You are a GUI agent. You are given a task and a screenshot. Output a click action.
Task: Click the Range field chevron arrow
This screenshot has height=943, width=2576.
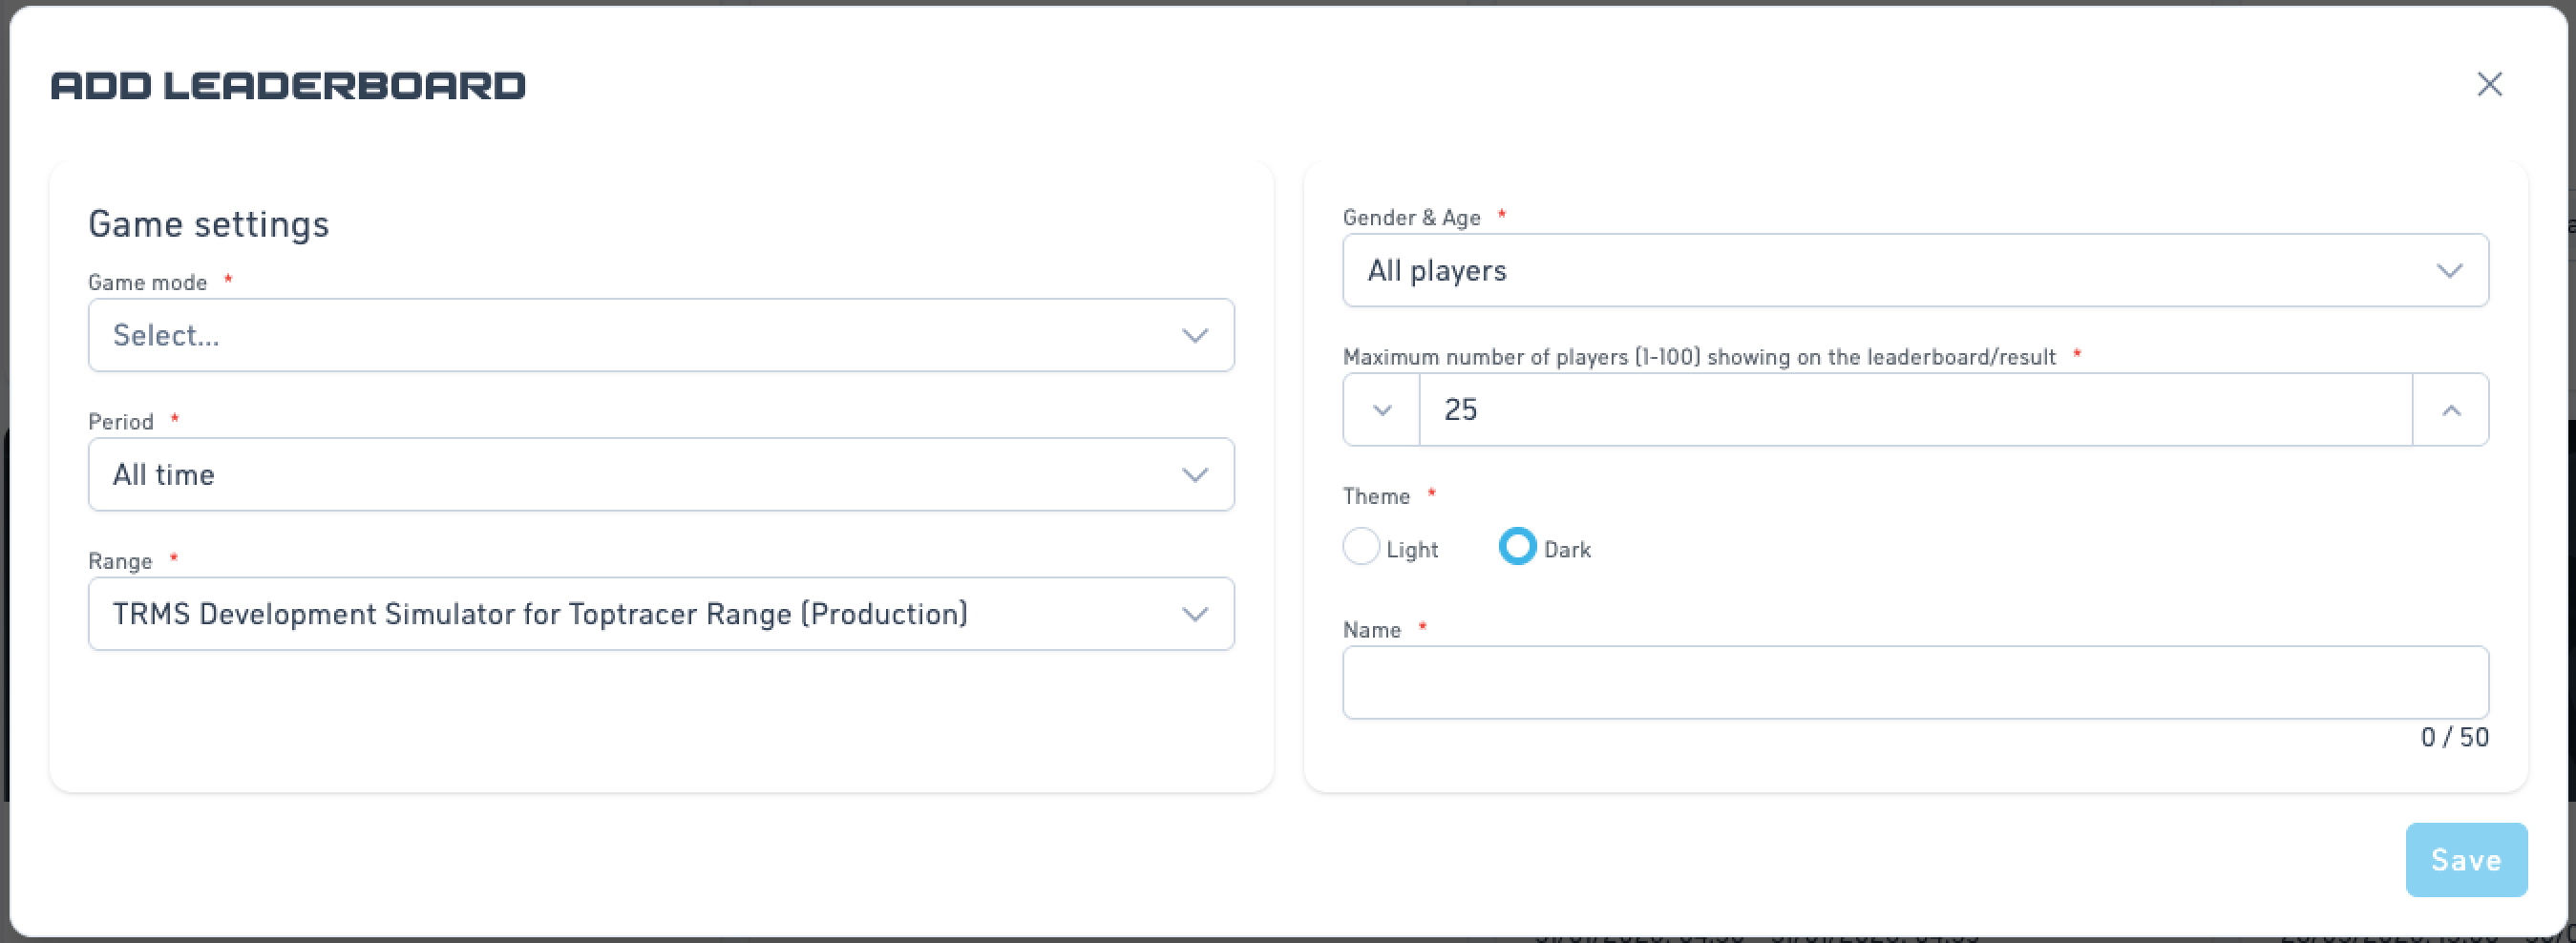click(x=1195, y=614)
